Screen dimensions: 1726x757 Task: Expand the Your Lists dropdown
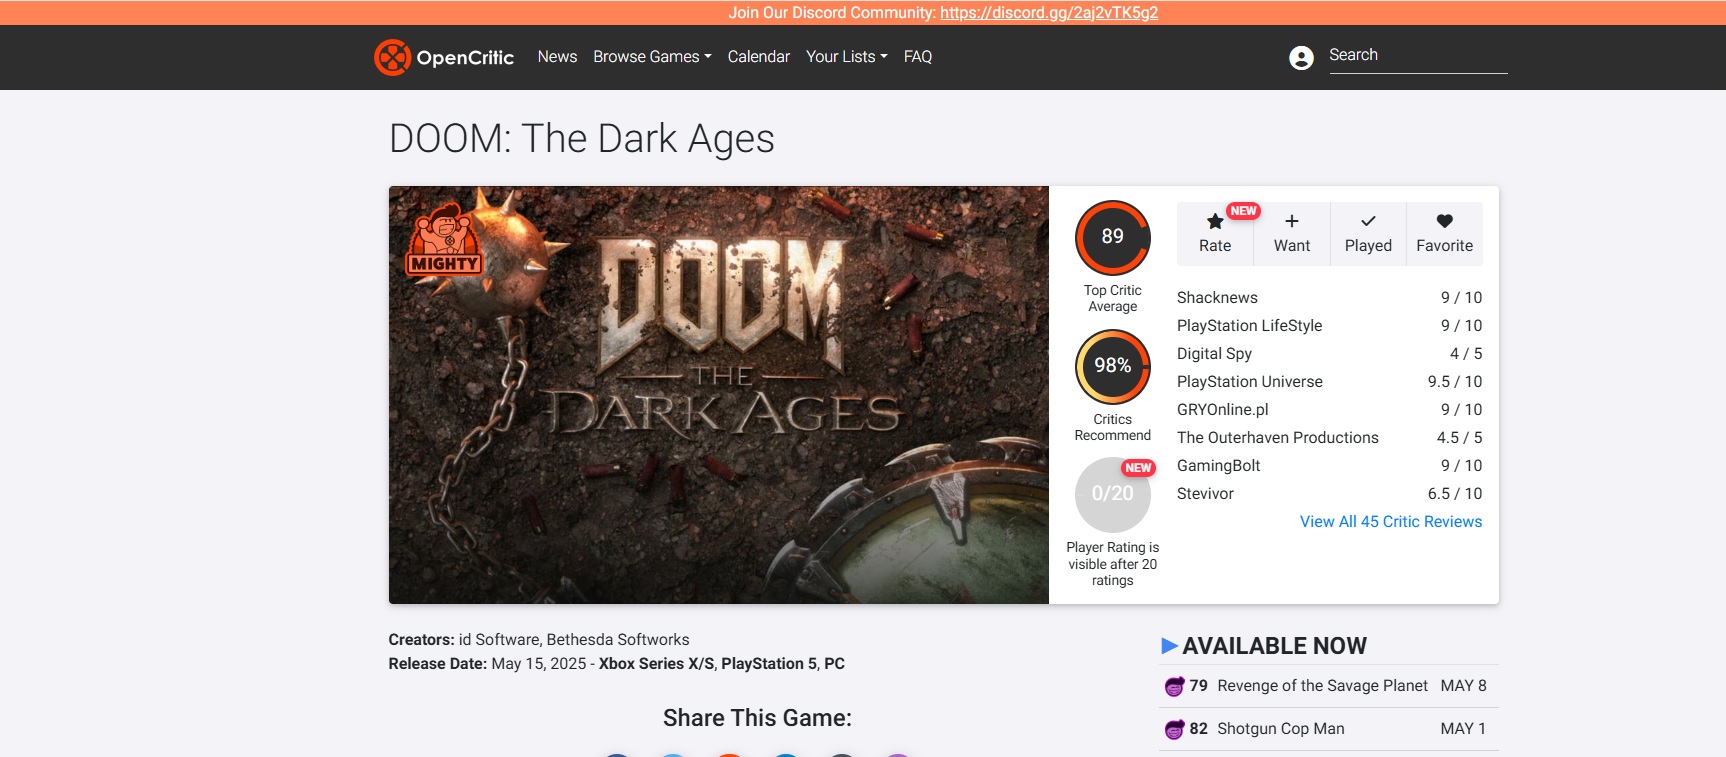click(x=847, y=57)
